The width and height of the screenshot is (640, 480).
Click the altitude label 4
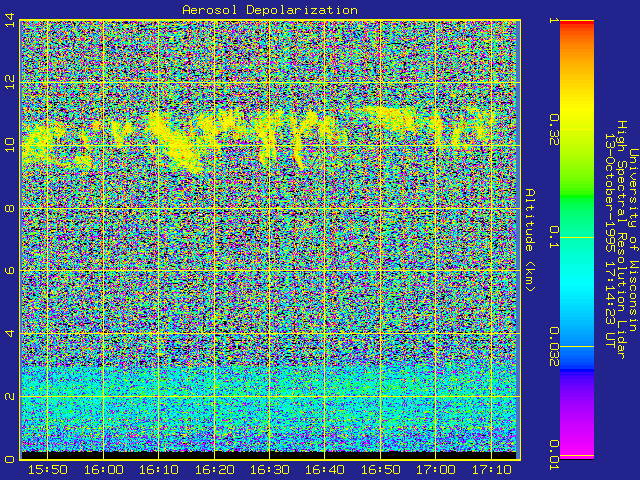[10, 333]
